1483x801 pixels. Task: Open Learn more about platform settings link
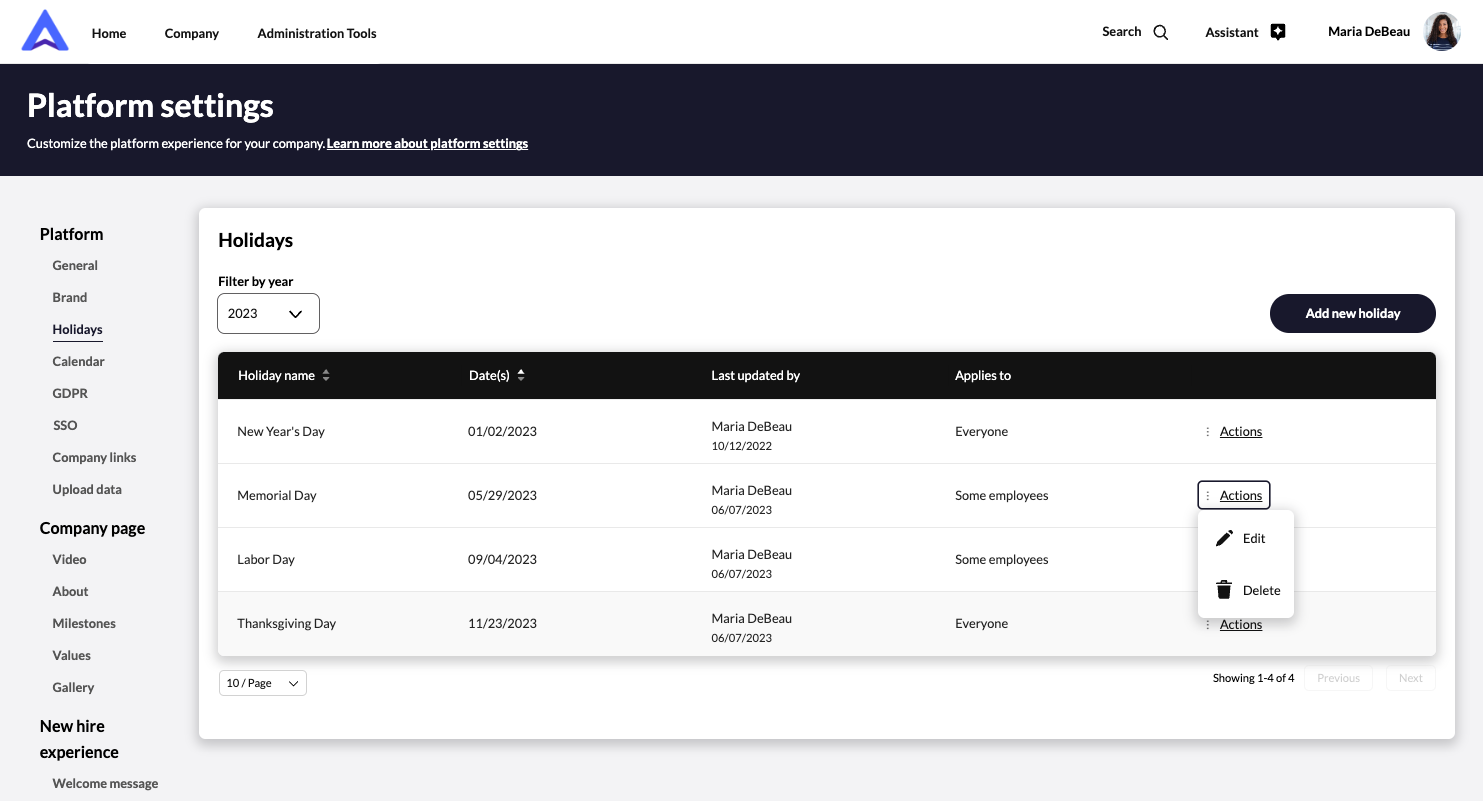[x=427, y=144]
